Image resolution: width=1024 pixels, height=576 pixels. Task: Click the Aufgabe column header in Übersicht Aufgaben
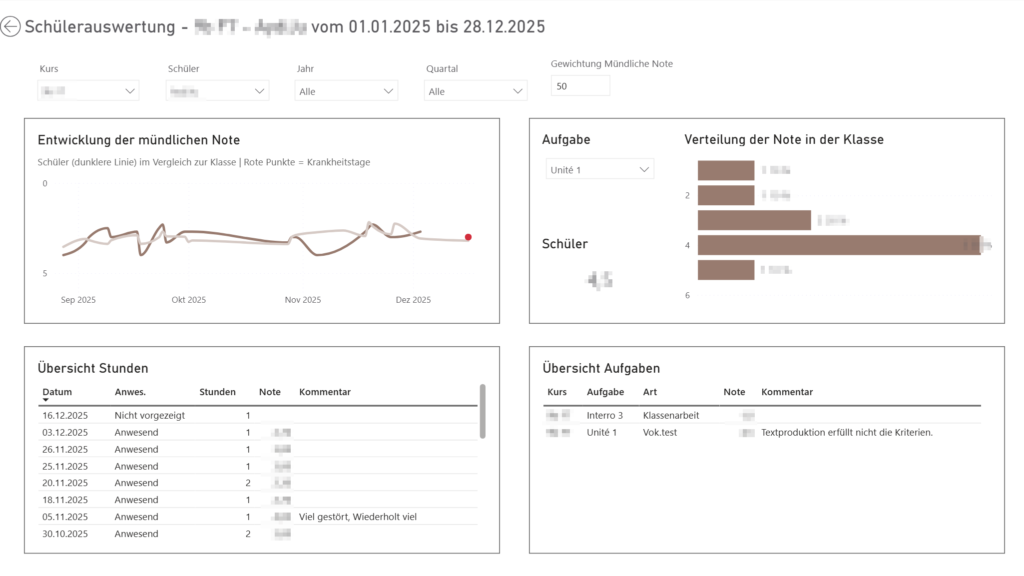click(605, 392)
